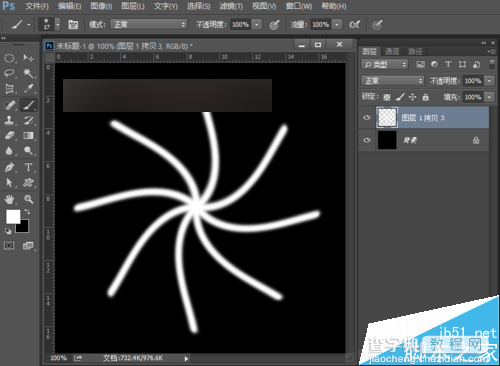Select the Path Selection tool
Image resolution: width=500 pixels, height=366 pixels.
[9, 183]
